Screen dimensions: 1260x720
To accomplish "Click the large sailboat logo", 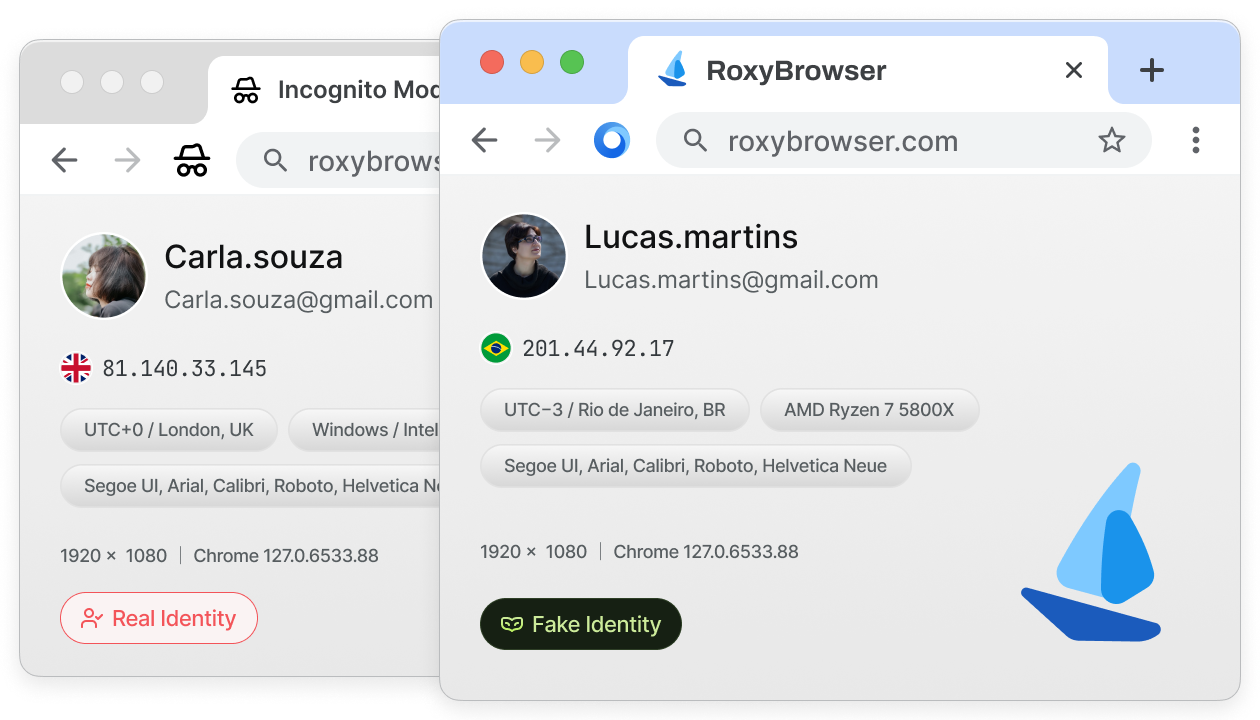I will pyautogui.click(x=1092, y=552).
